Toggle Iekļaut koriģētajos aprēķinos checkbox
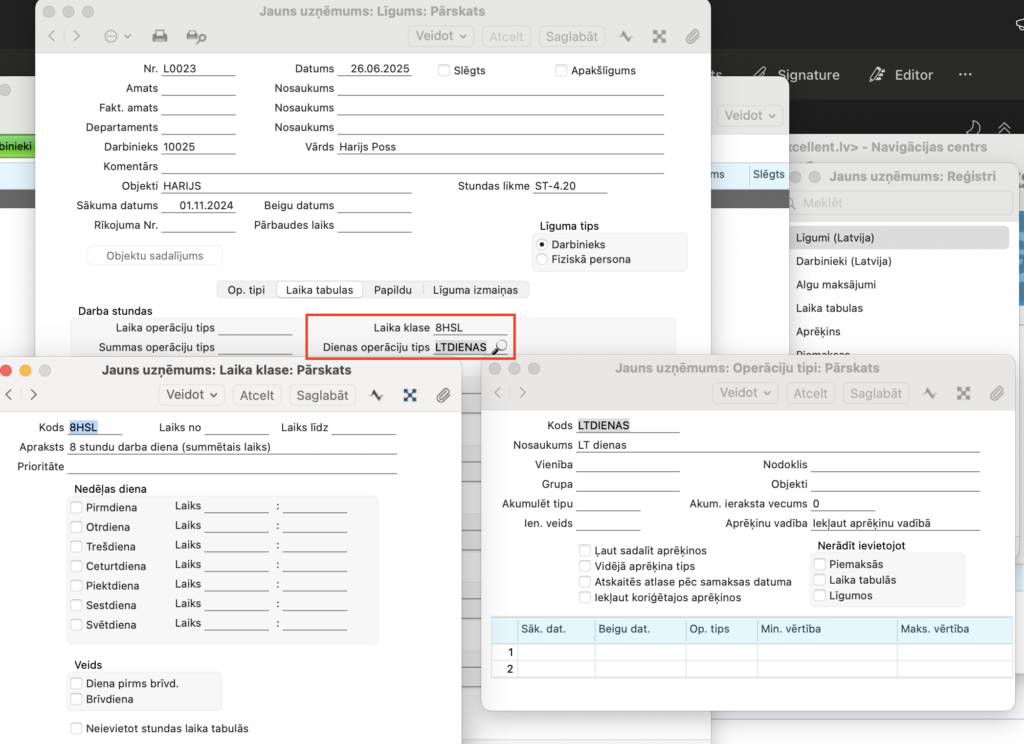 (585, 598)
